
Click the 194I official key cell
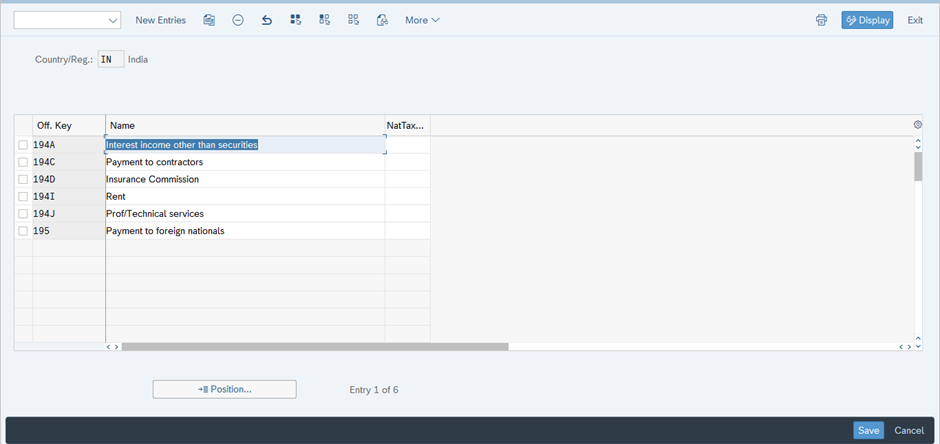coord(68,197)
